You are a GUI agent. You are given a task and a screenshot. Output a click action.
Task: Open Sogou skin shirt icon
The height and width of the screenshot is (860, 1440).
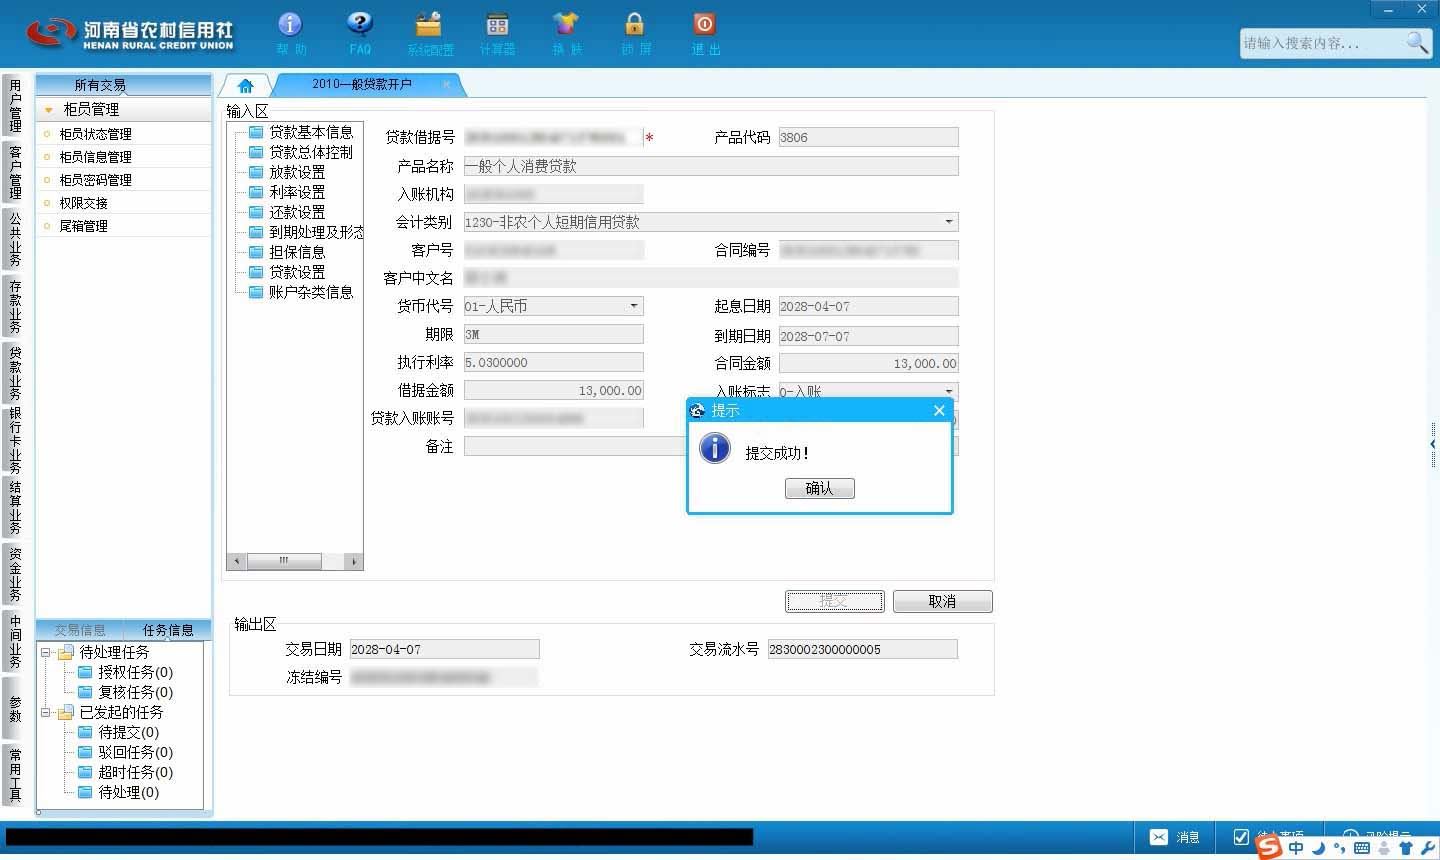1406,848
